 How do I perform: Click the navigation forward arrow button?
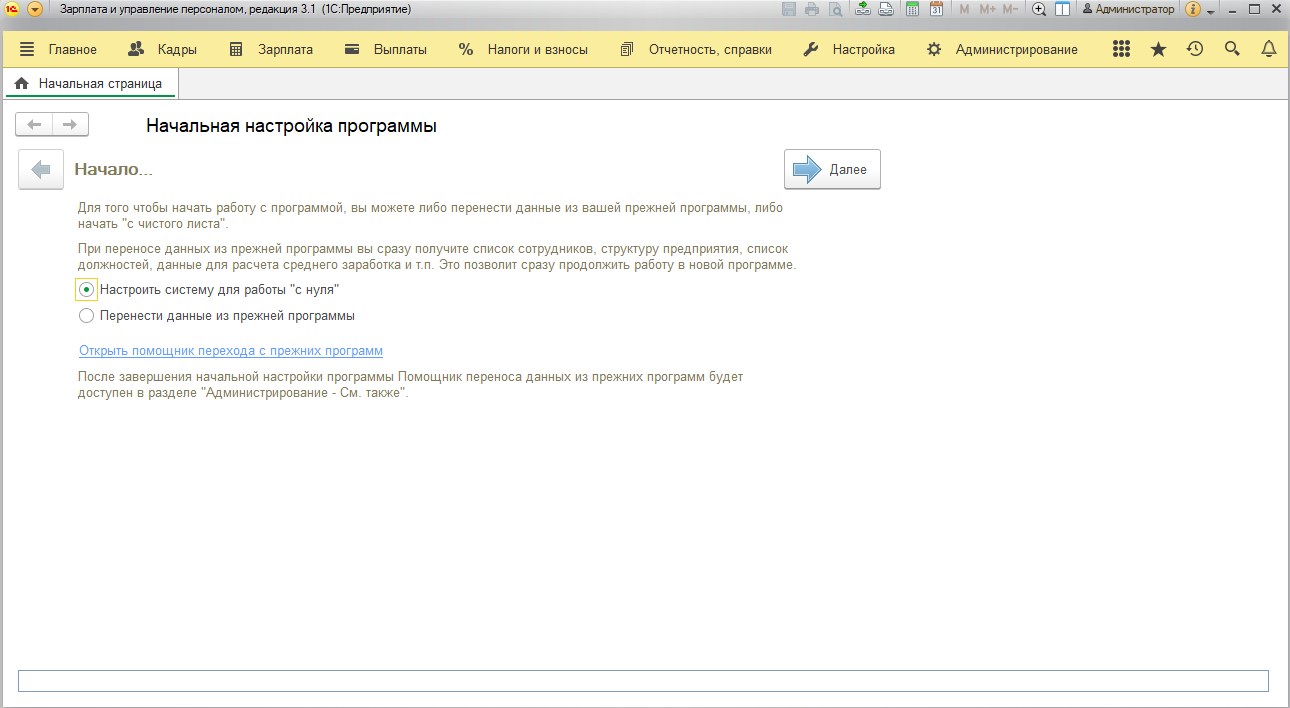(70, 124)
